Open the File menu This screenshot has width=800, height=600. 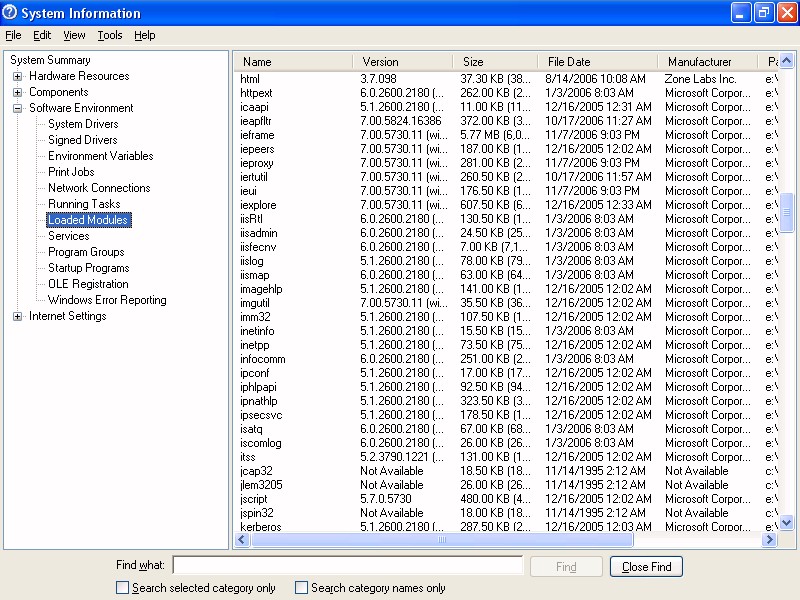coord(13,35)
